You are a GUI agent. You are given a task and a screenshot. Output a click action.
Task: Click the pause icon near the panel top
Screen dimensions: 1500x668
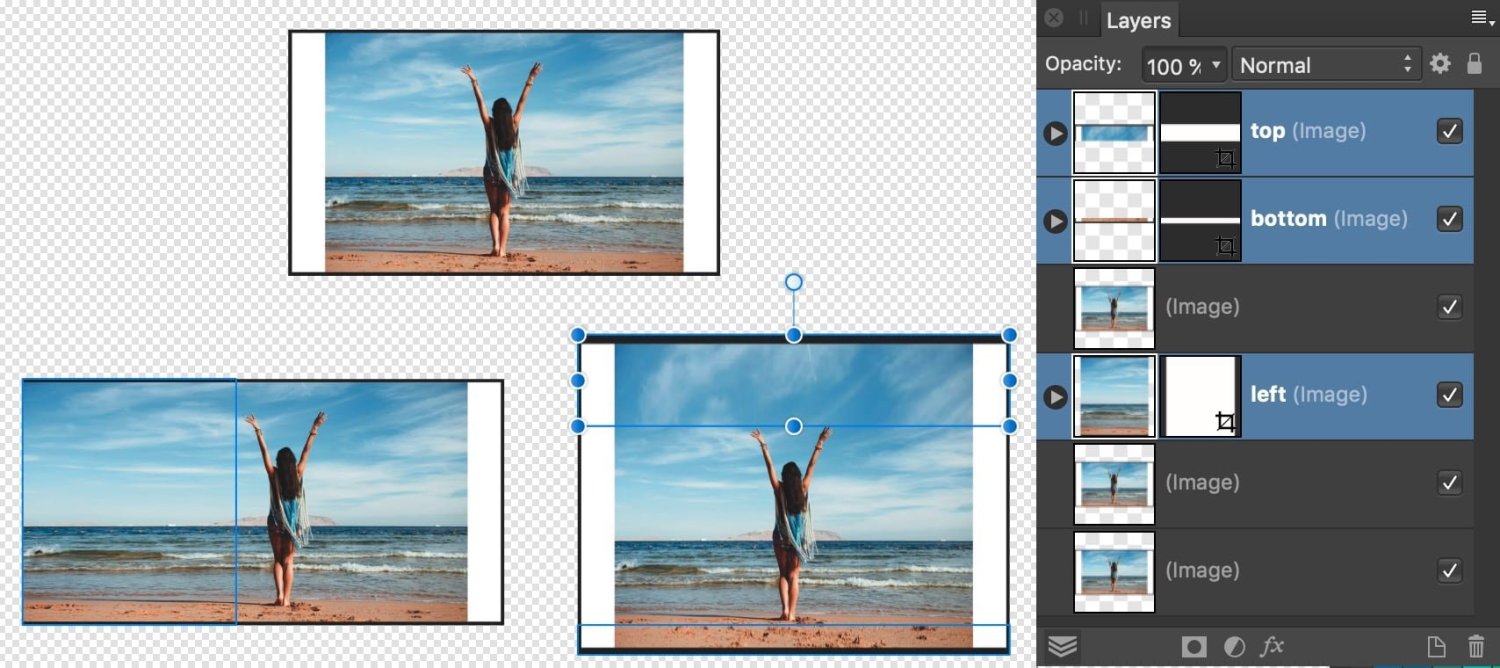[1083, 17]
